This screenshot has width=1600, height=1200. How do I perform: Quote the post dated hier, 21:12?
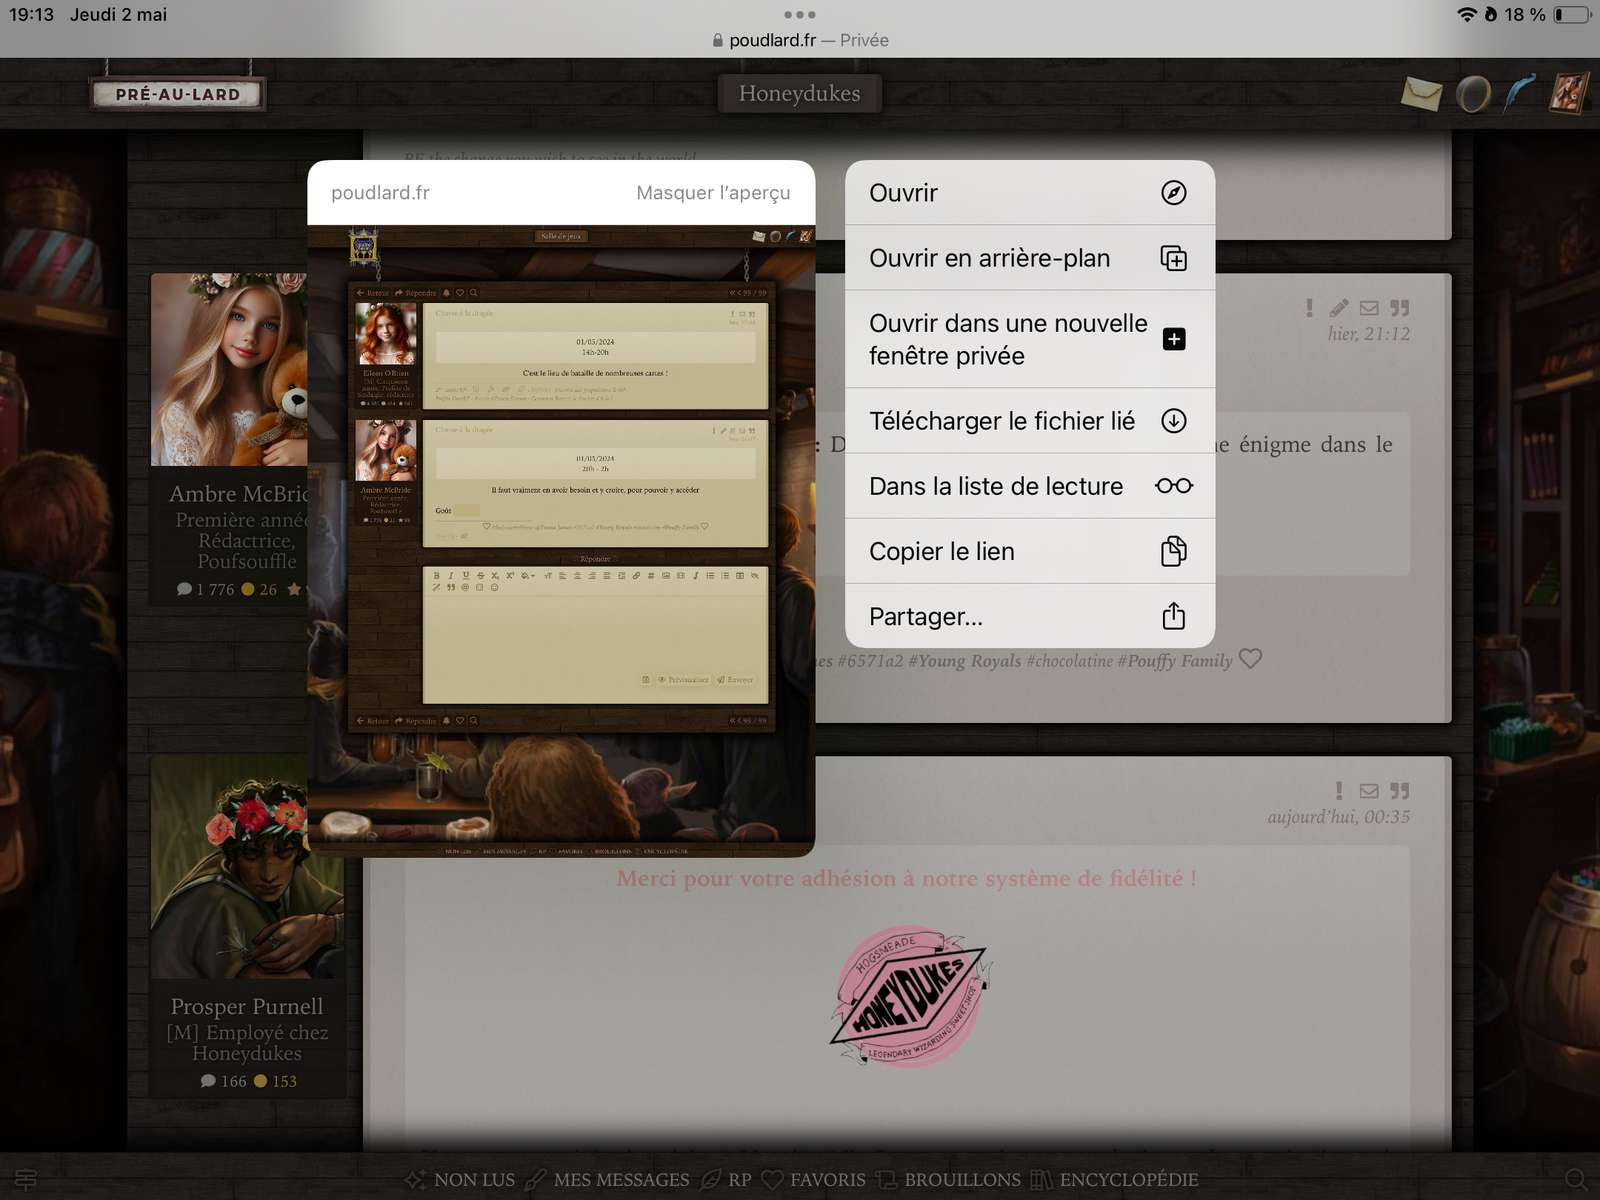[x=1399, y=308]
